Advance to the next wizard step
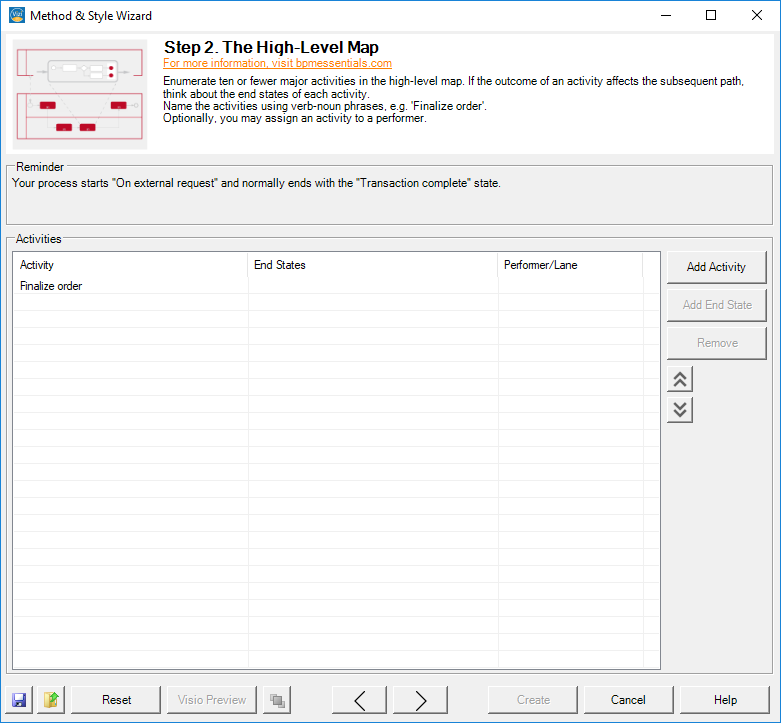 click(x=420, y=700)
